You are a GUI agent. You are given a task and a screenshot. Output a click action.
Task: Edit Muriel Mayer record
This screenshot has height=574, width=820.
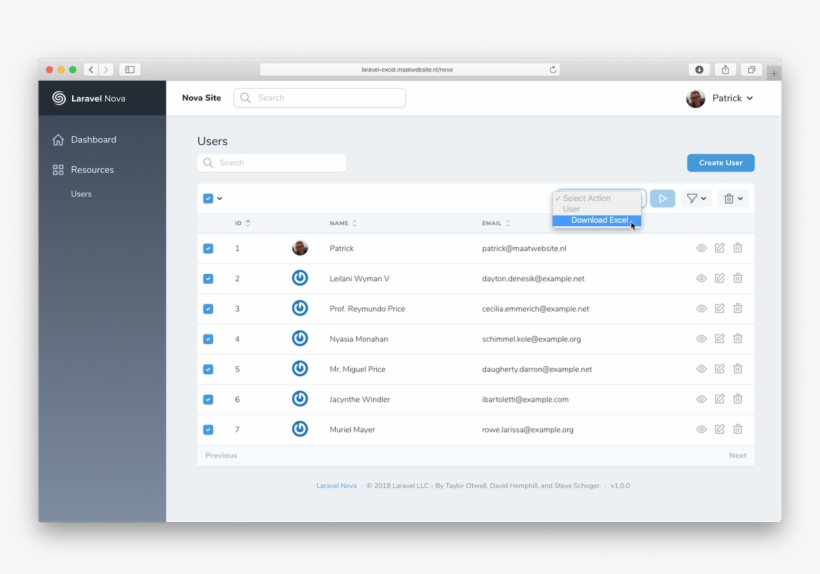pyautogui.click(x=720, y=429)
